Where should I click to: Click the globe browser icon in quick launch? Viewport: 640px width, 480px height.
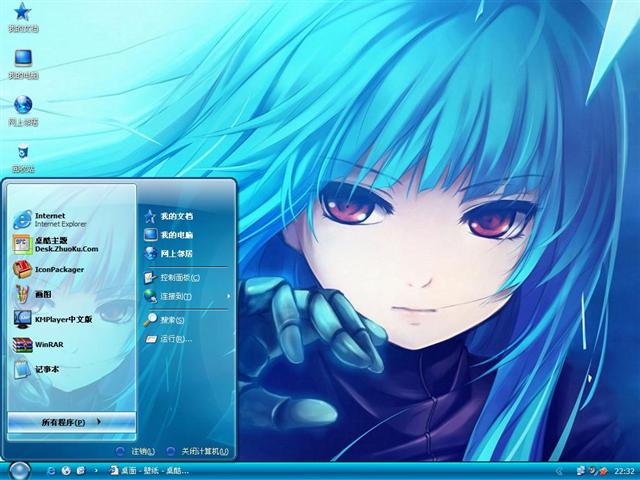66,471
